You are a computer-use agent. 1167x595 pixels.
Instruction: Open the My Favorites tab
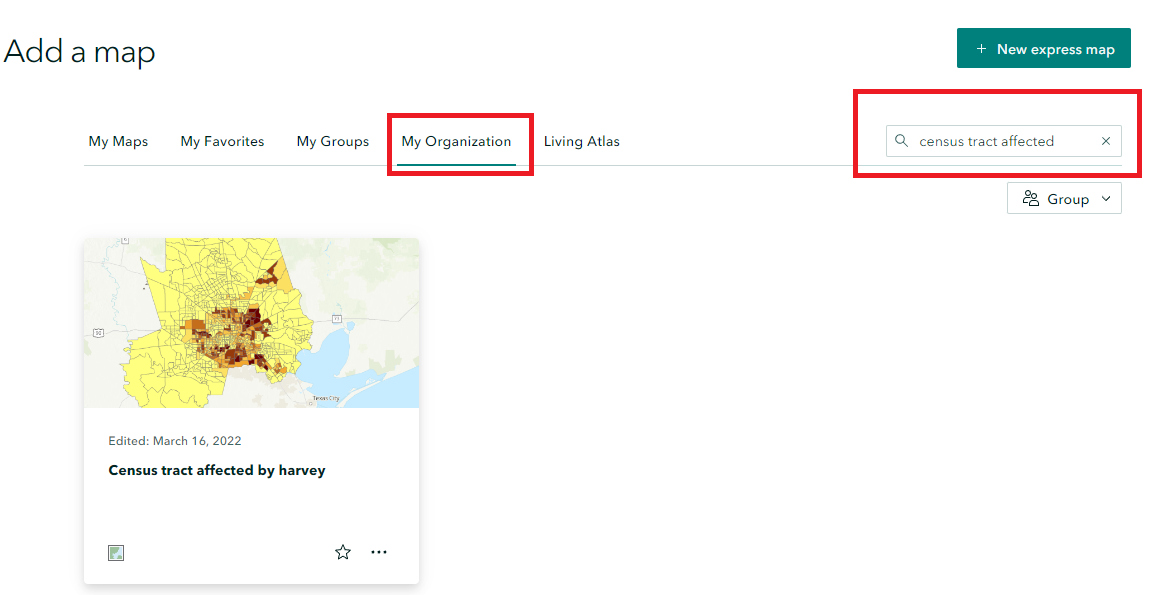[x=222, y=141]
